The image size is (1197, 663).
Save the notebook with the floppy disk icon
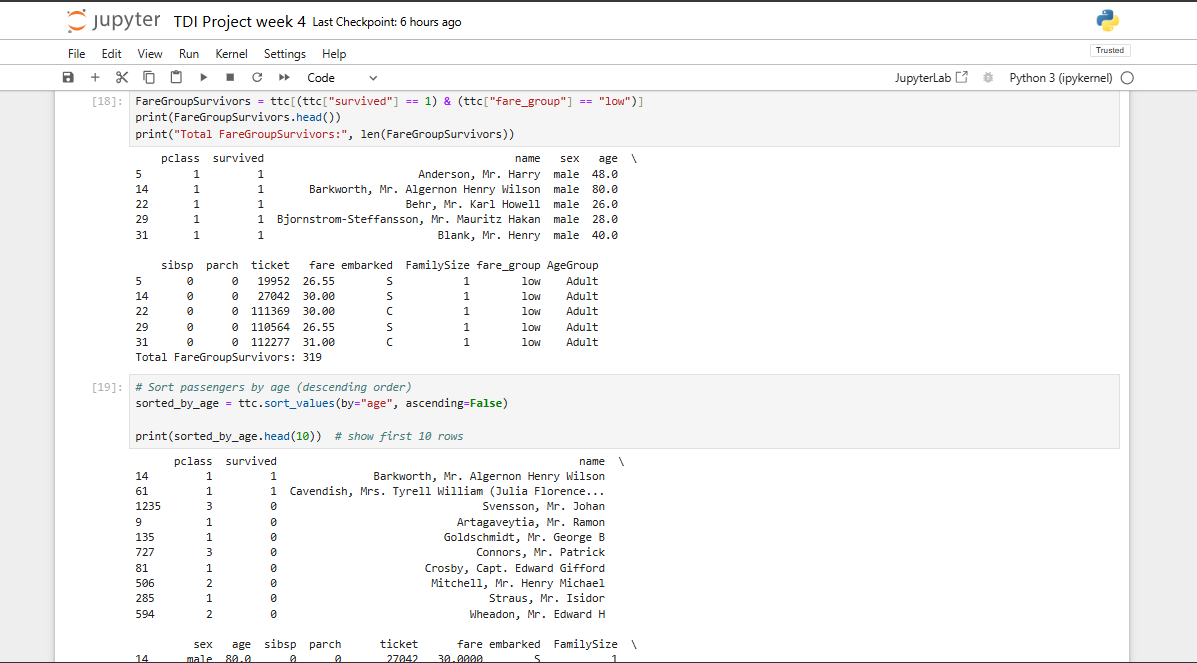coord(68,77)
